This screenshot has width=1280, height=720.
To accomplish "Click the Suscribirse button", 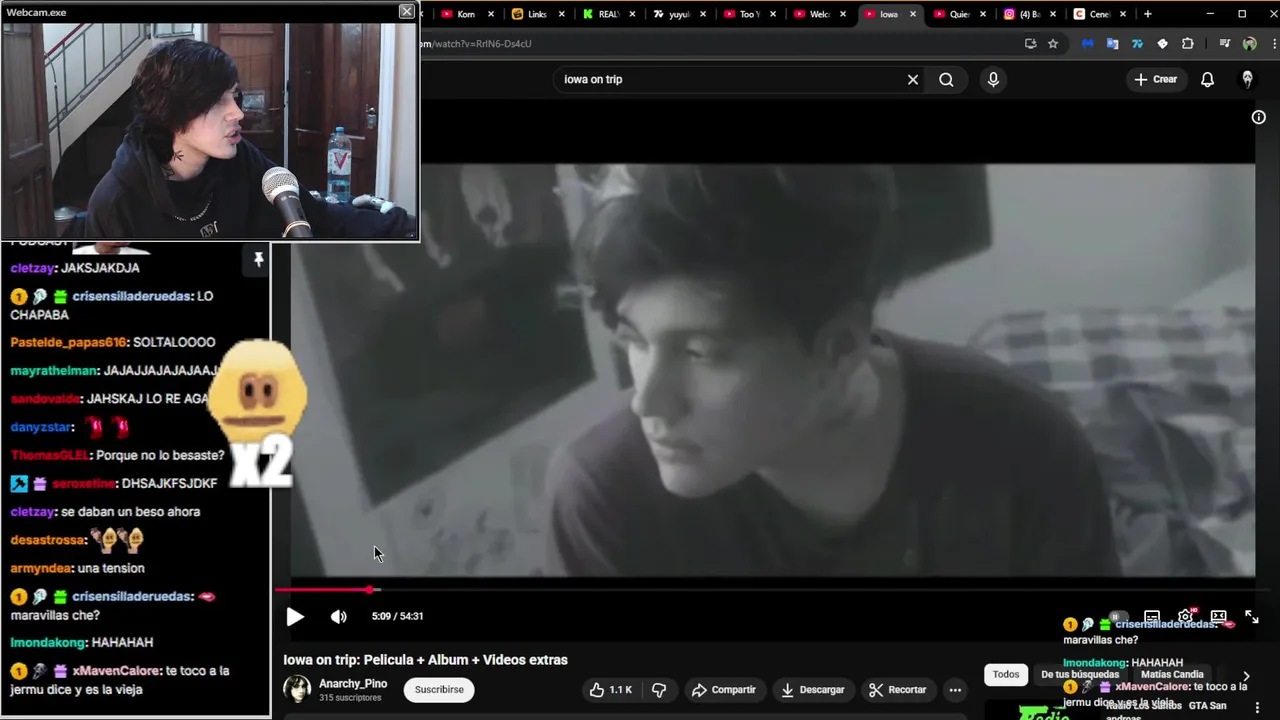I will point(439,689).
